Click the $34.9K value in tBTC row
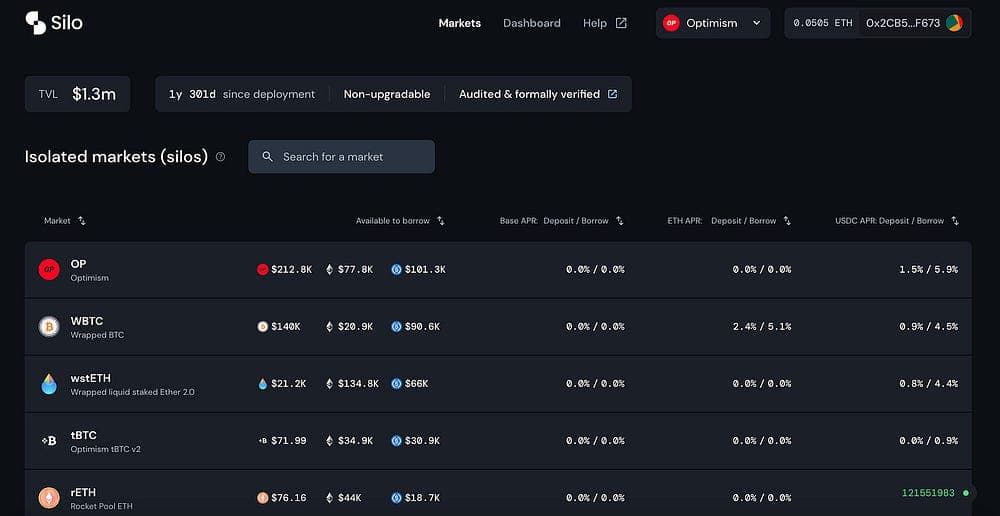Viewport: 1000px width, 516px height. [356, 441]
